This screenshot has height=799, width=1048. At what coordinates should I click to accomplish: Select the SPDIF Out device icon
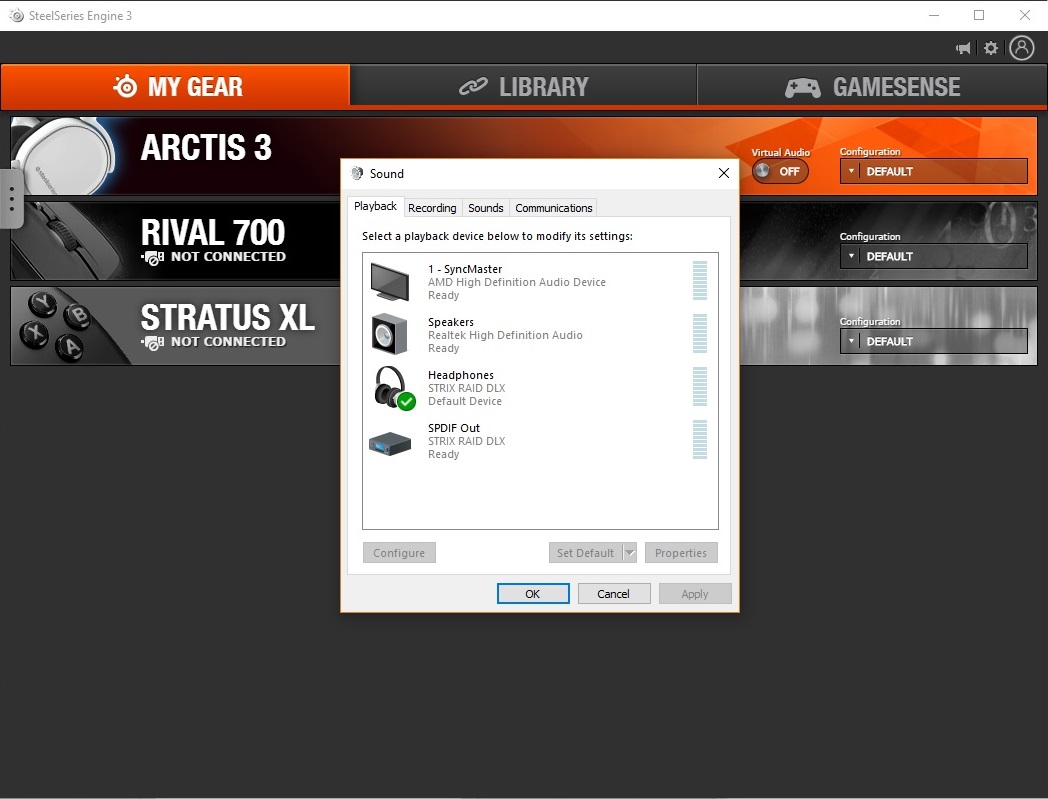coord(390,443)
